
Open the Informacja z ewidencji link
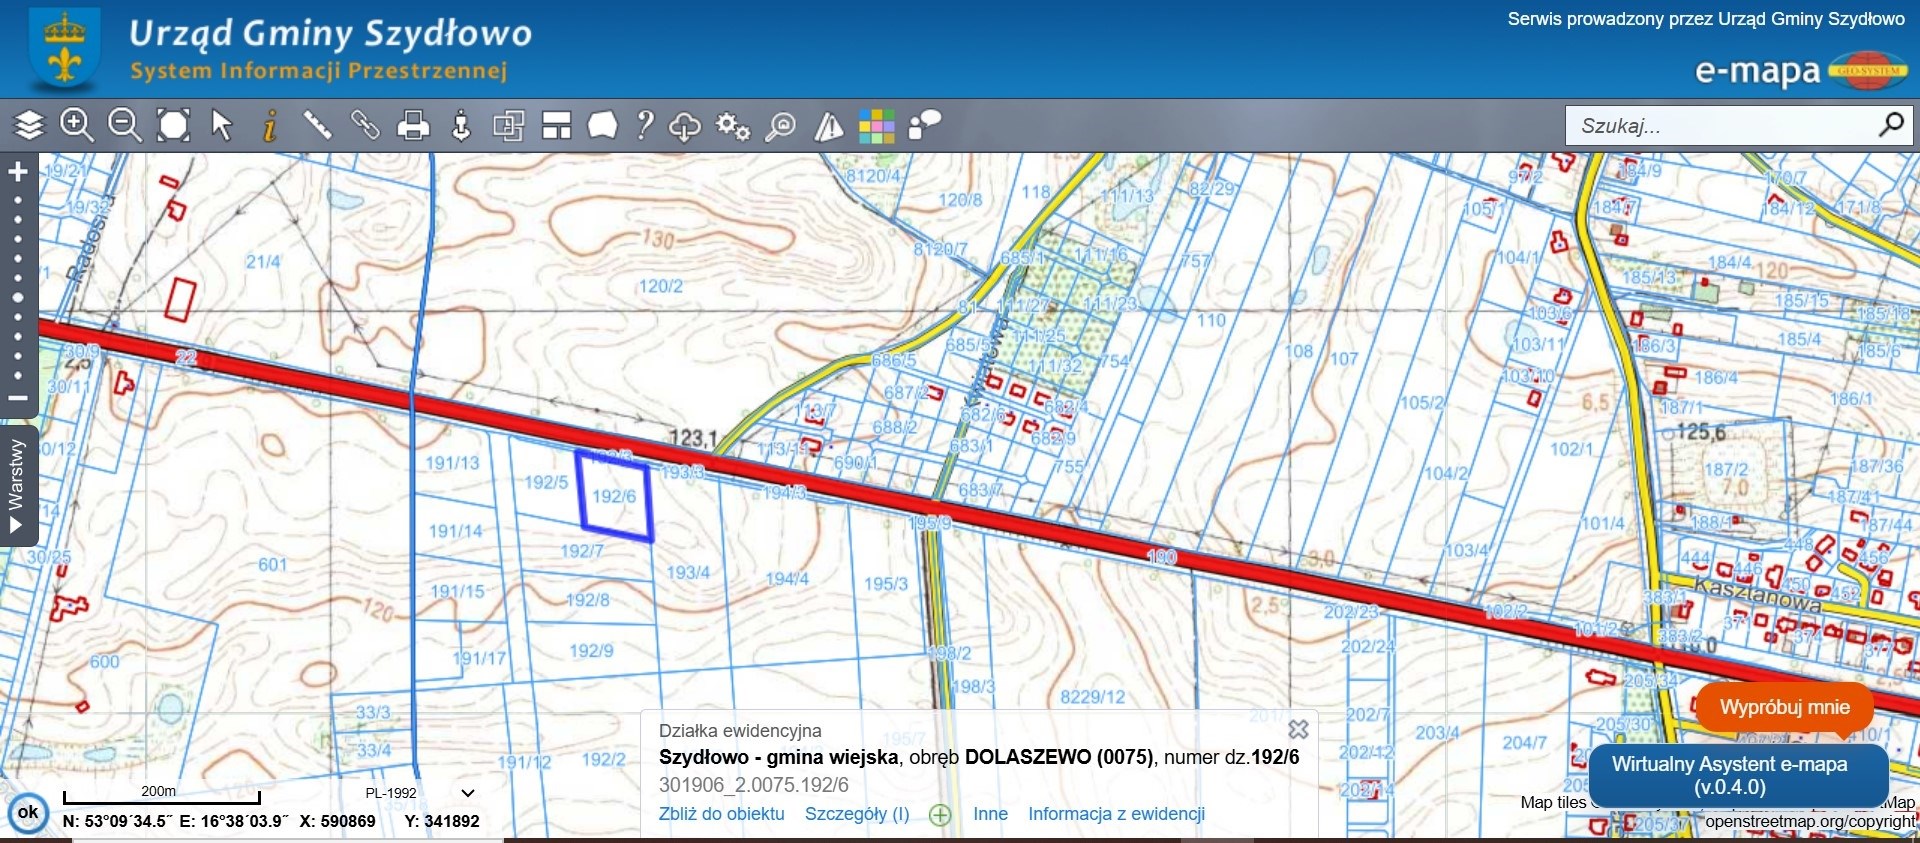pyautogui.click(x=1116, y=814)
